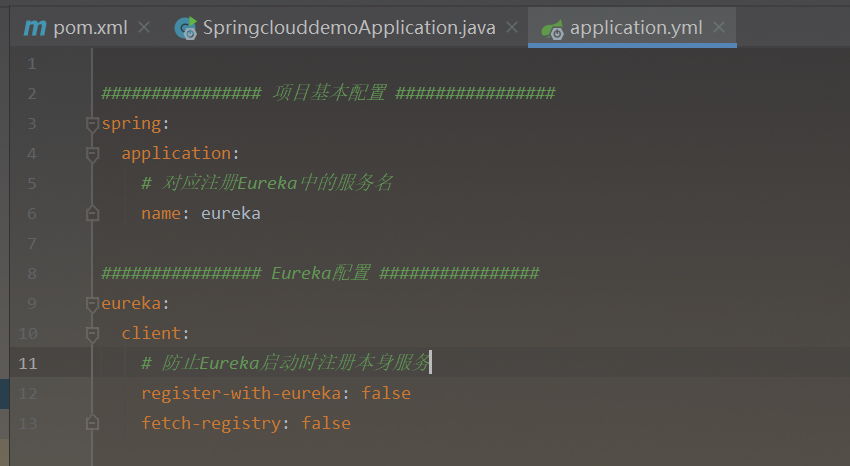
Task: Click 'false' value of register-with-eureka
Action: pyautogui.click(x=386, y=393)
